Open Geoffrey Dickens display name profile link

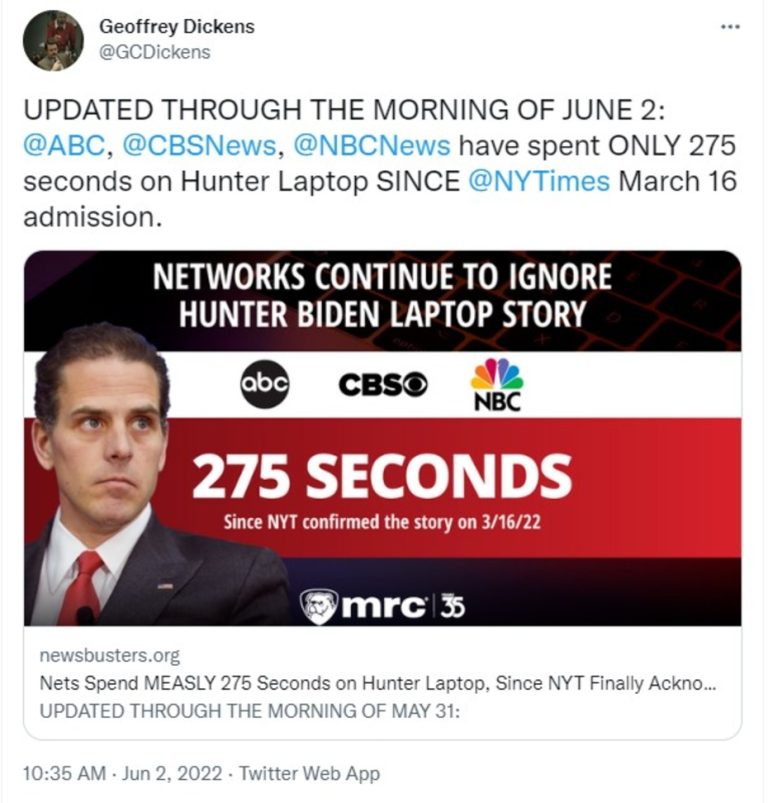tap(176, 27)
